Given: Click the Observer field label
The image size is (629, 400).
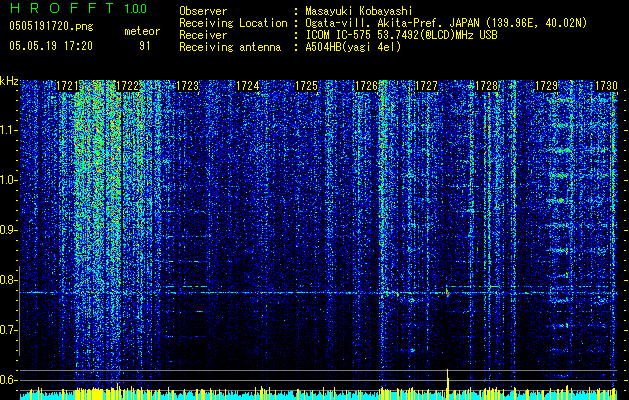Looking at the screenshot, I should pos(203,11).
